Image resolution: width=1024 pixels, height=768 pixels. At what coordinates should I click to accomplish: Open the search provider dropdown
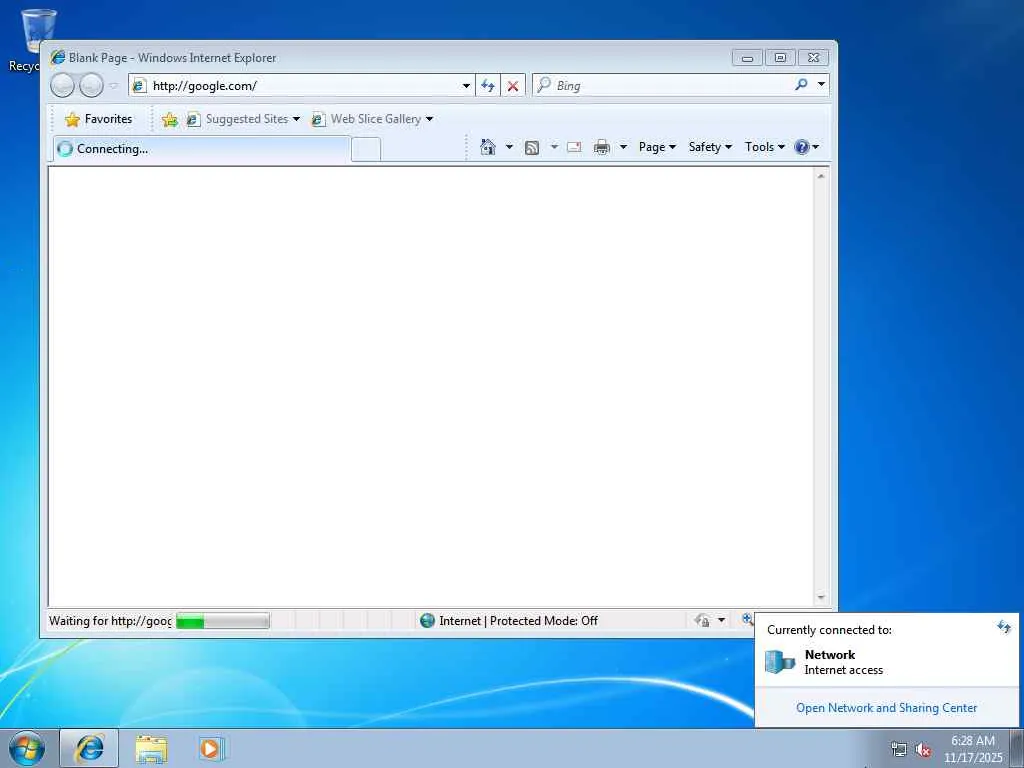coord(822,84)
